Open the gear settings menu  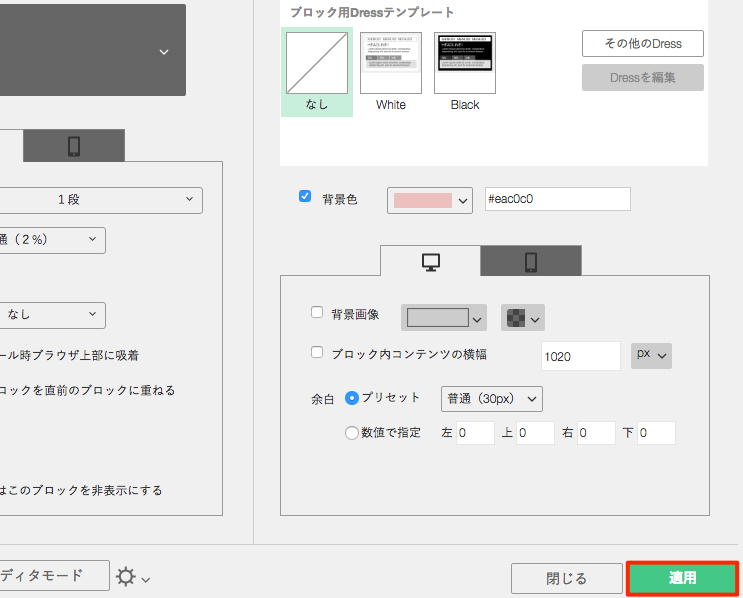[133, 577]
